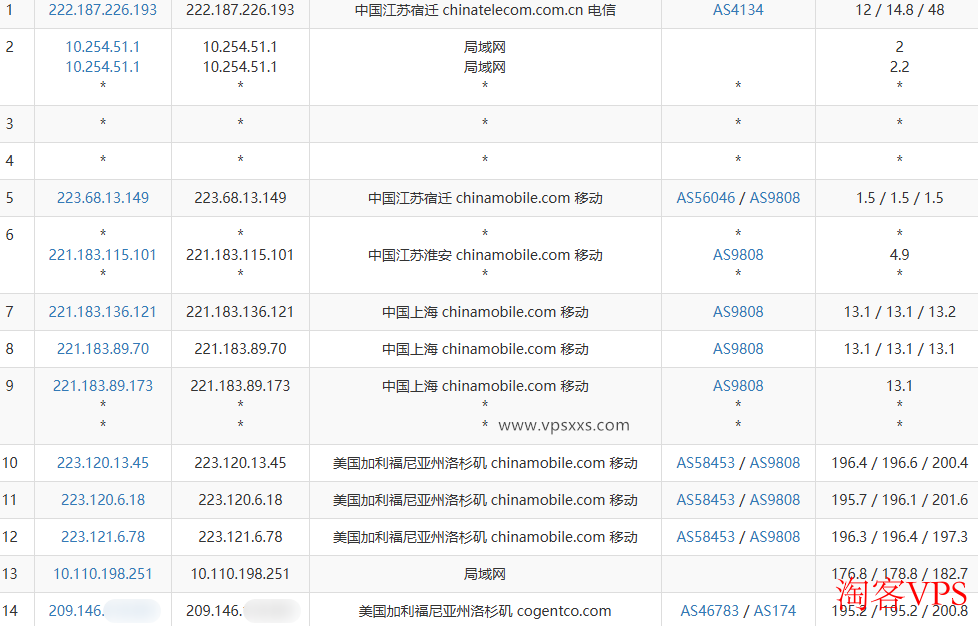Open the AS46783 link in hop 14
The image size is (978, 626).
709,611
